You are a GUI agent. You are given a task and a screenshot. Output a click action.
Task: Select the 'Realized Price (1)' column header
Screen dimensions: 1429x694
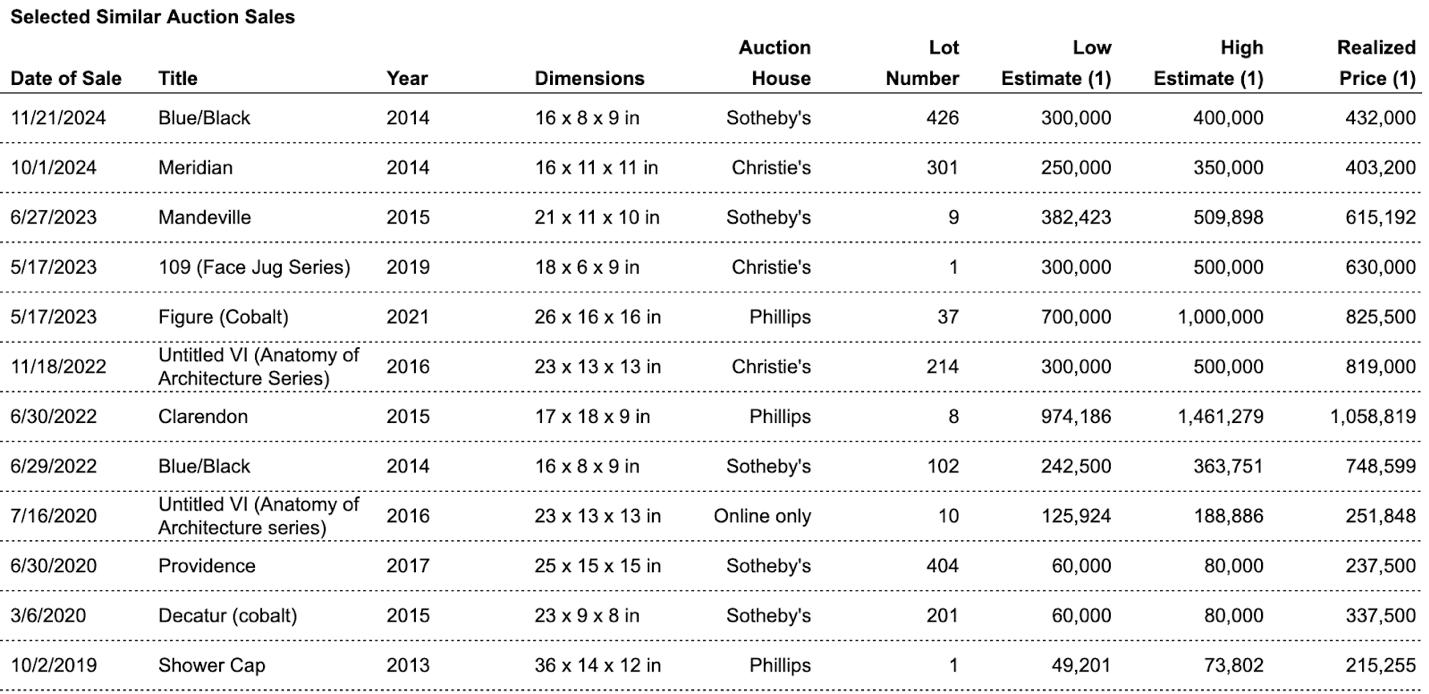1376,63
